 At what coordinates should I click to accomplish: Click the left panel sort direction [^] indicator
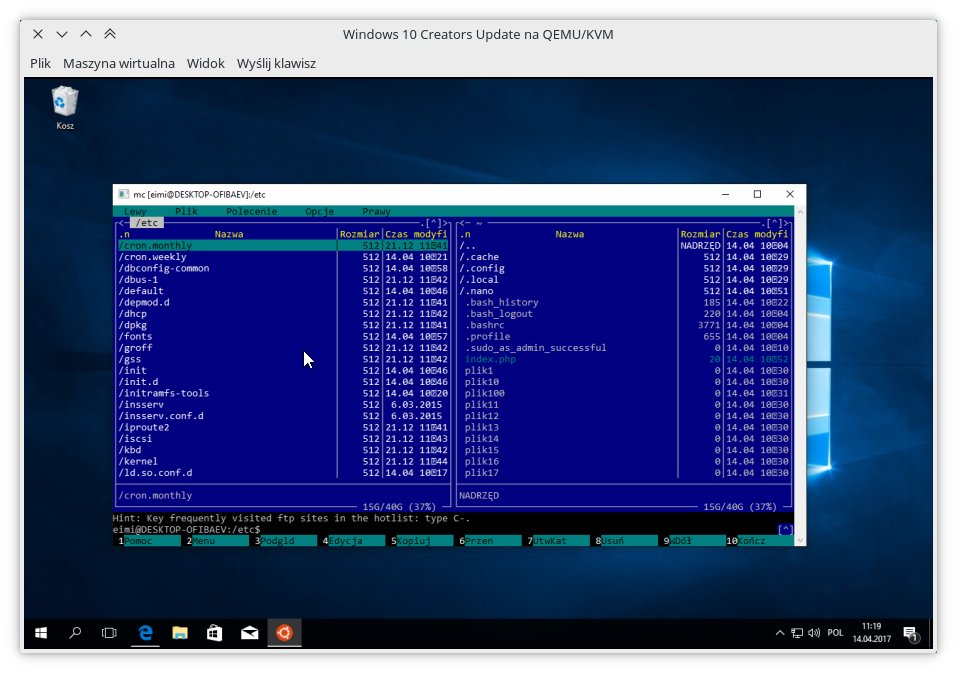[x=434, y=222]
